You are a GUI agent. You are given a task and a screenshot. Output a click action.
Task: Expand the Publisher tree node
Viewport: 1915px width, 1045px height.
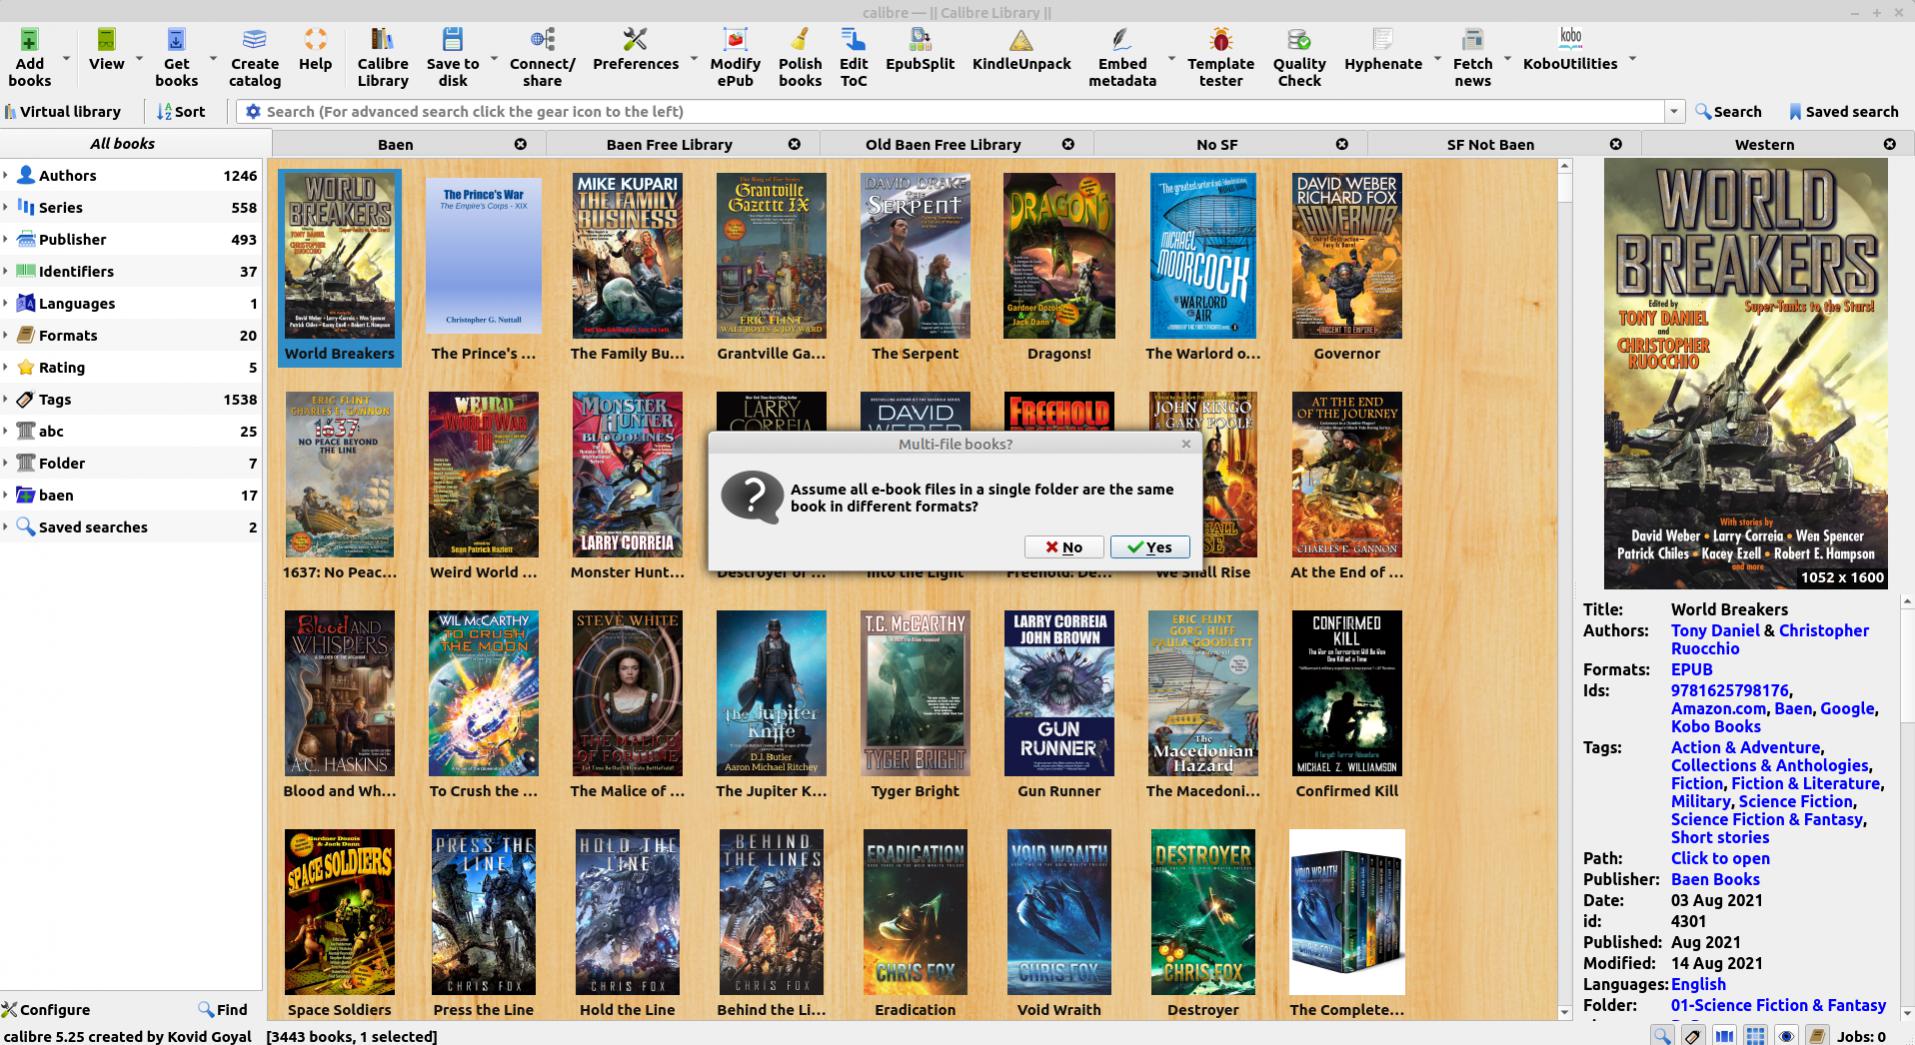point(6,239)
